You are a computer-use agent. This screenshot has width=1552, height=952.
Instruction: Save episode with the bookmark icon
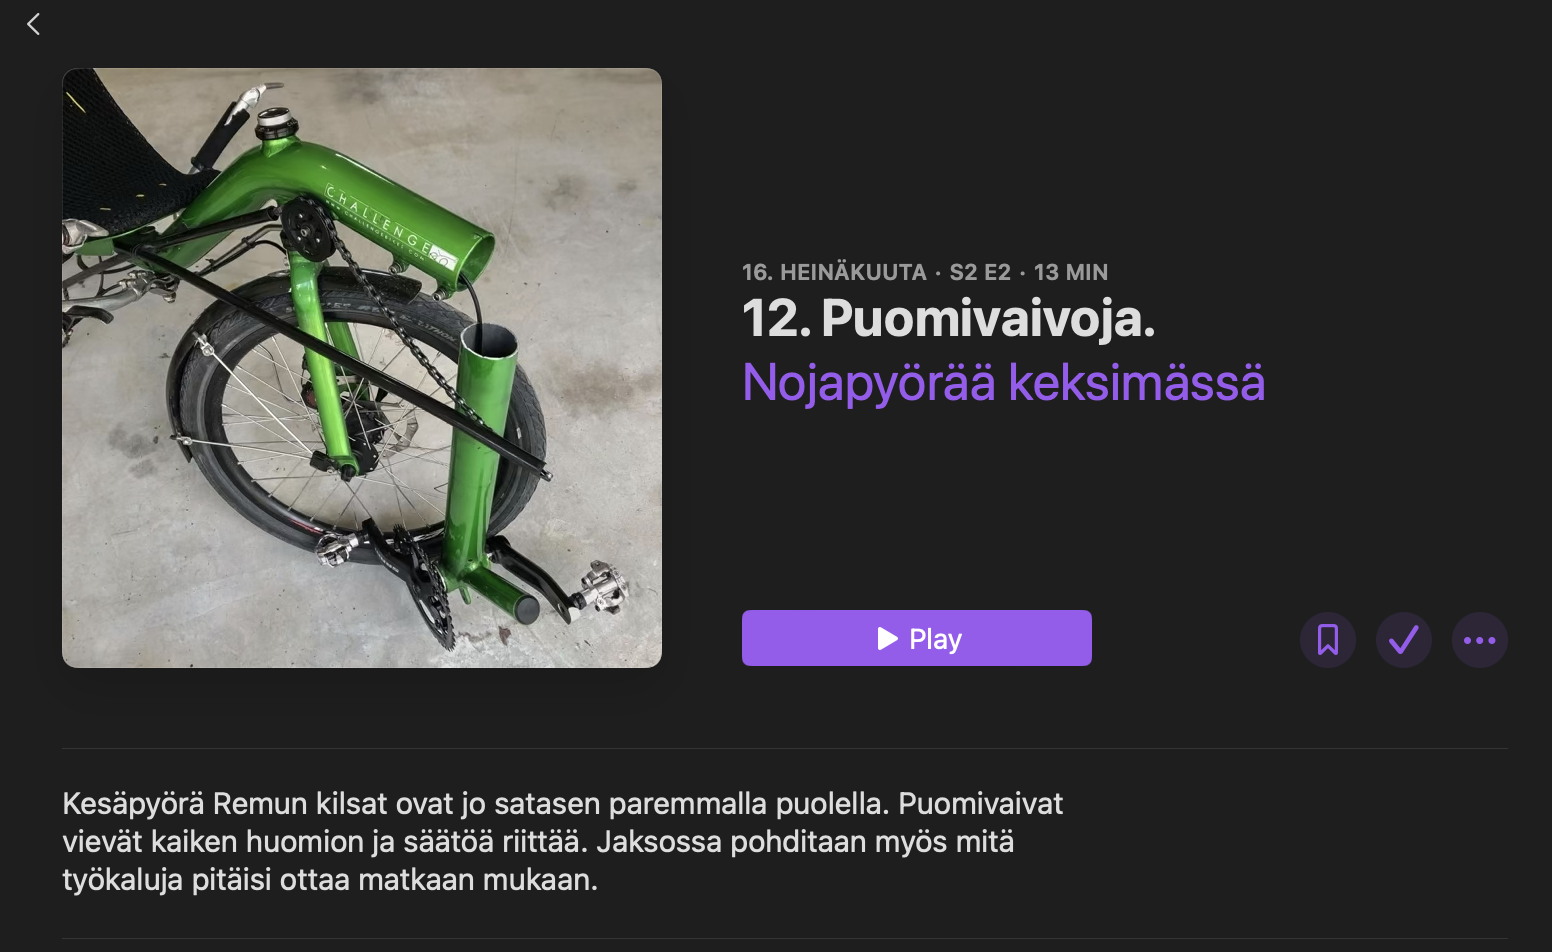click(x=1328, y=640)
